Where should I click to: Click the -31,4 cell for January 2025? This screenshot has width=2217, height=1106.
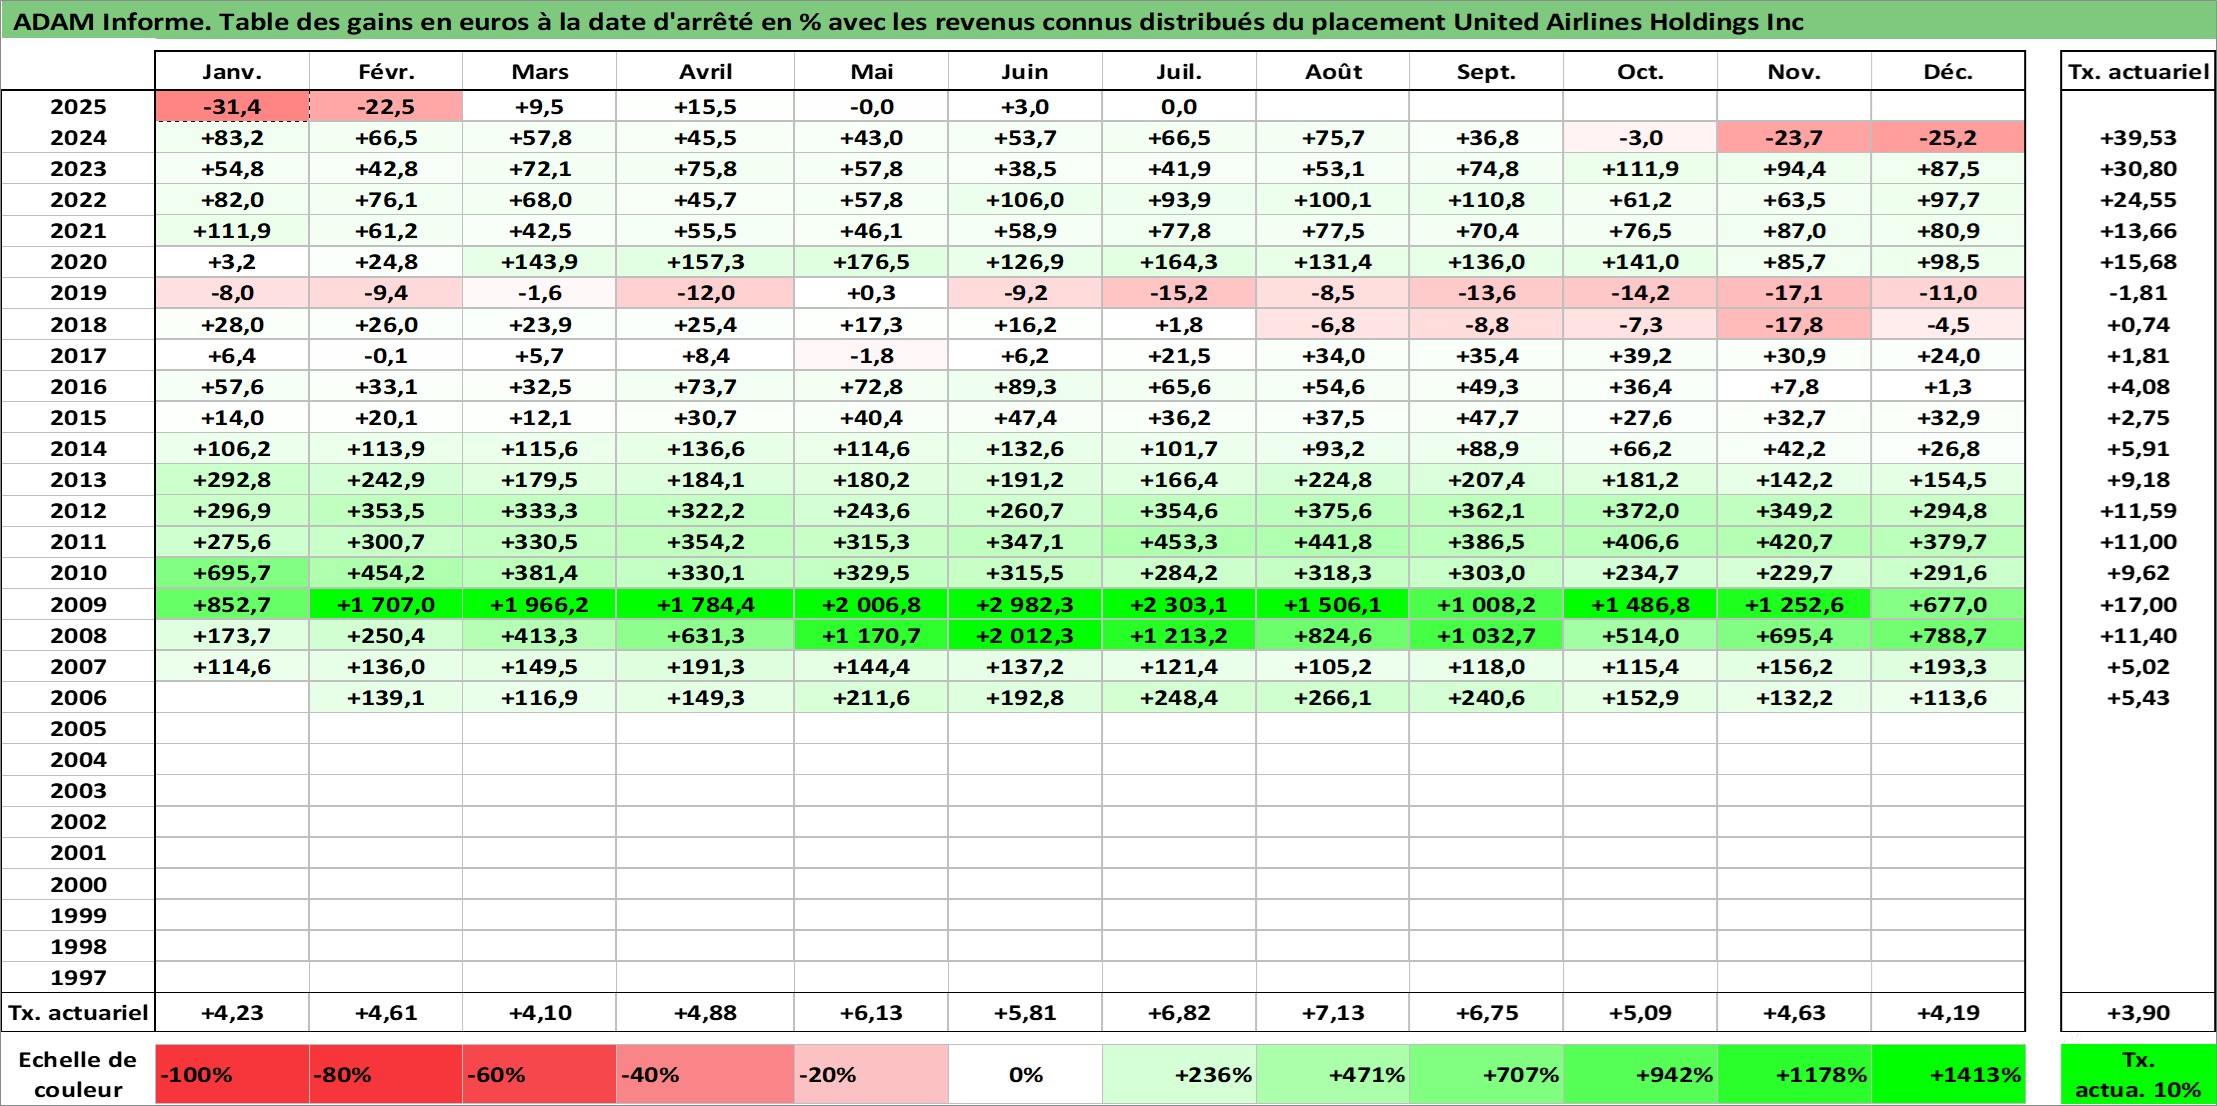(232, 106)
